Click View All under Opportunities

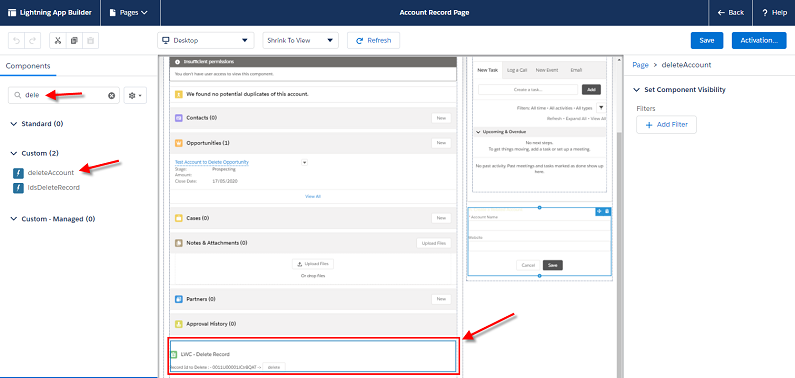pos(312,196)
